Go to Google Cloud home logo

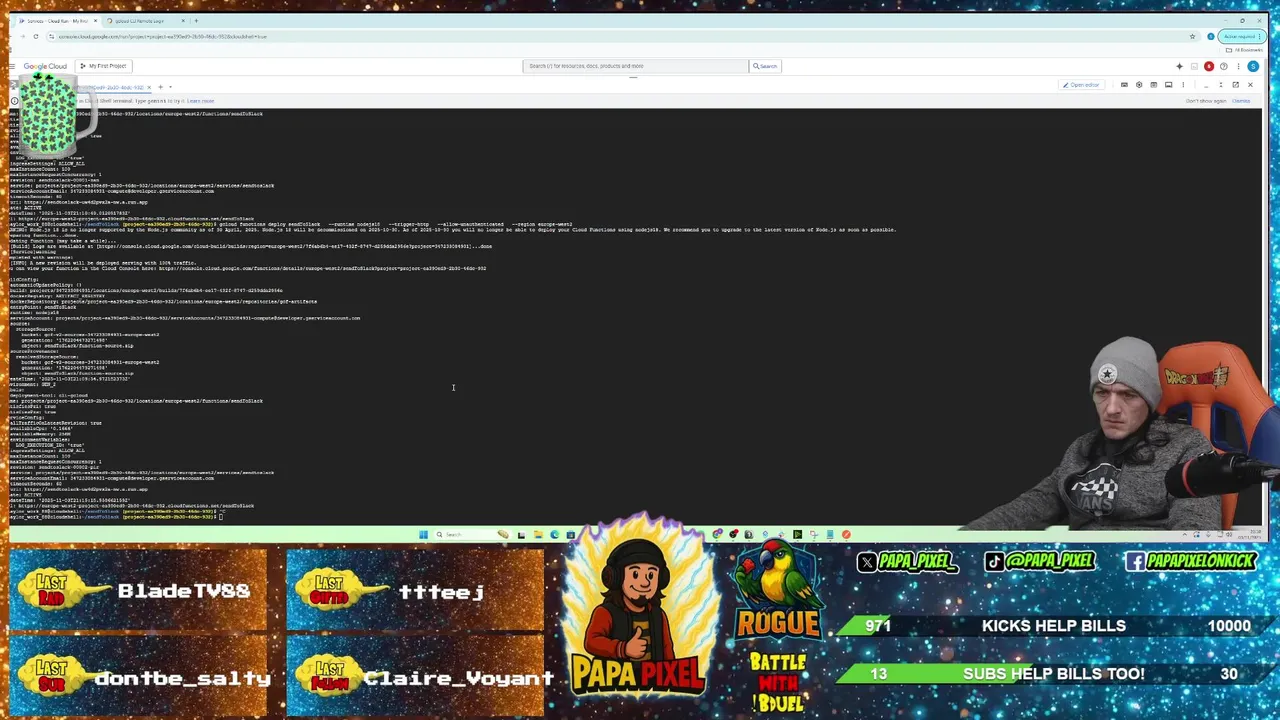(45, 66)
